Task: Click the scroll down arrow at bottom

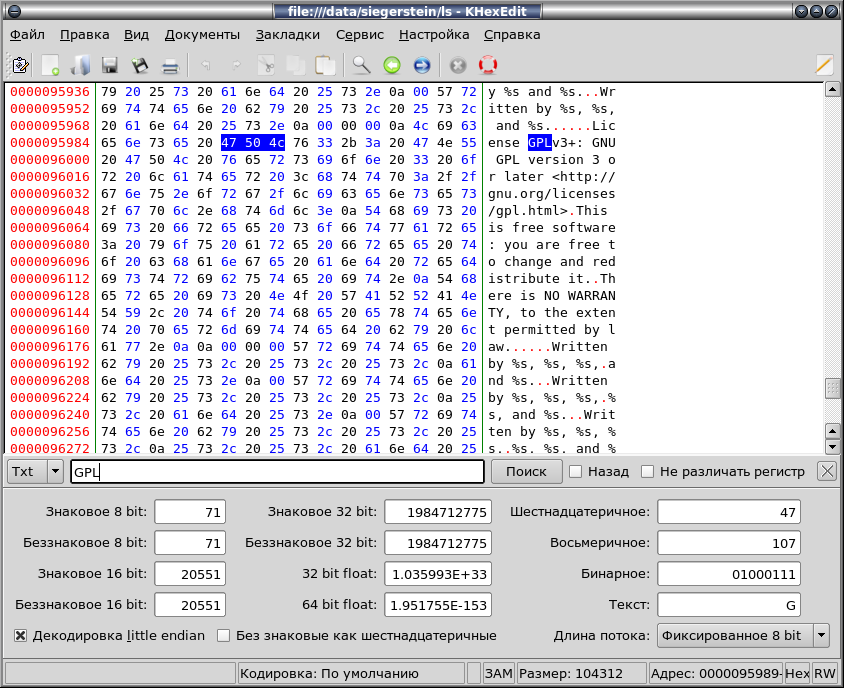Action: coord(832,446)
